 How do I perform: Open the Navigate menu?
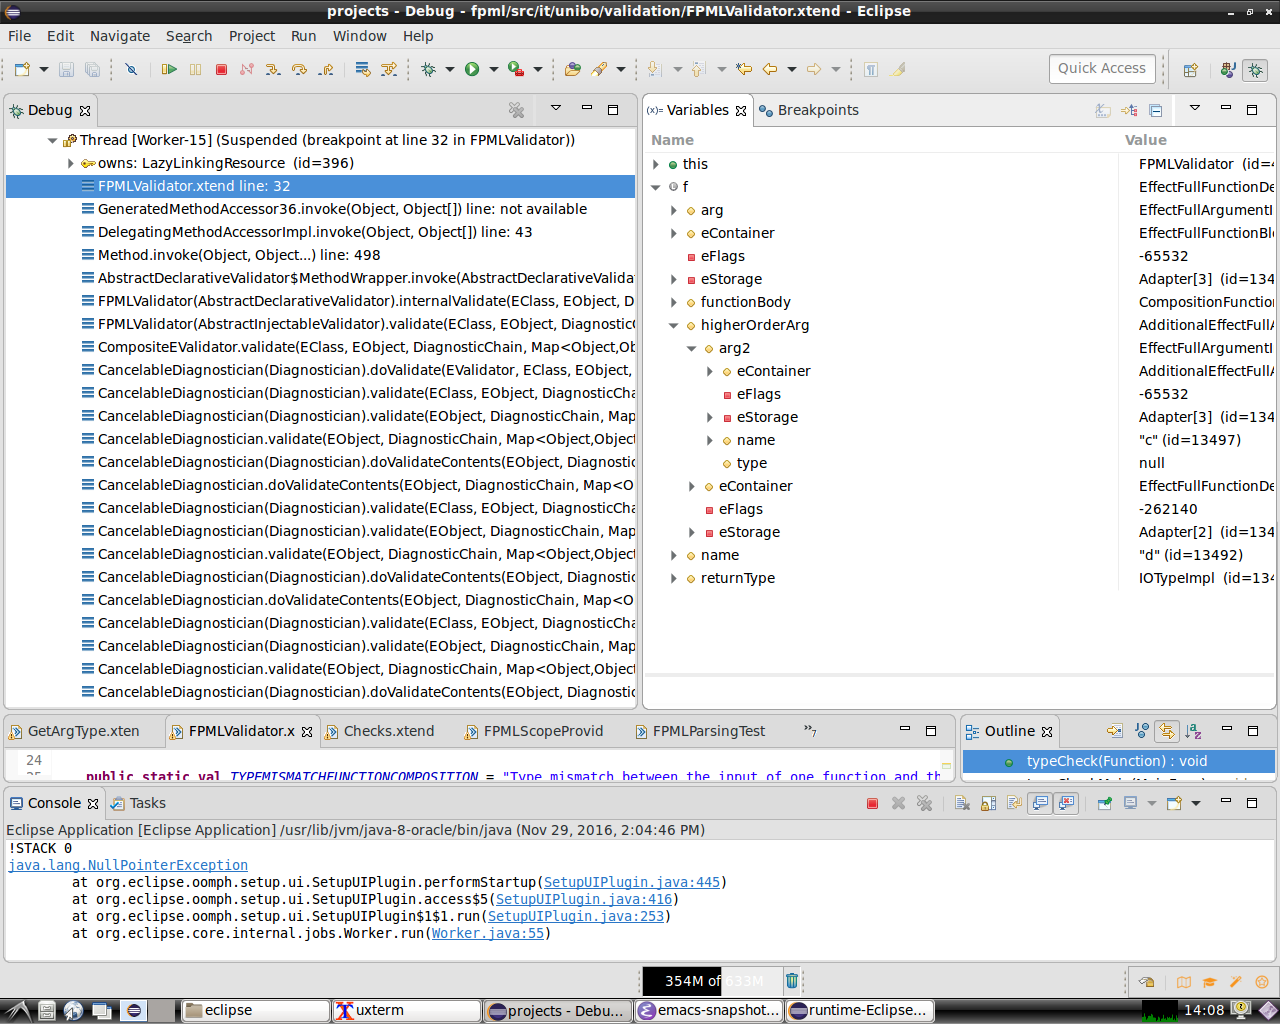click(119, 36)
